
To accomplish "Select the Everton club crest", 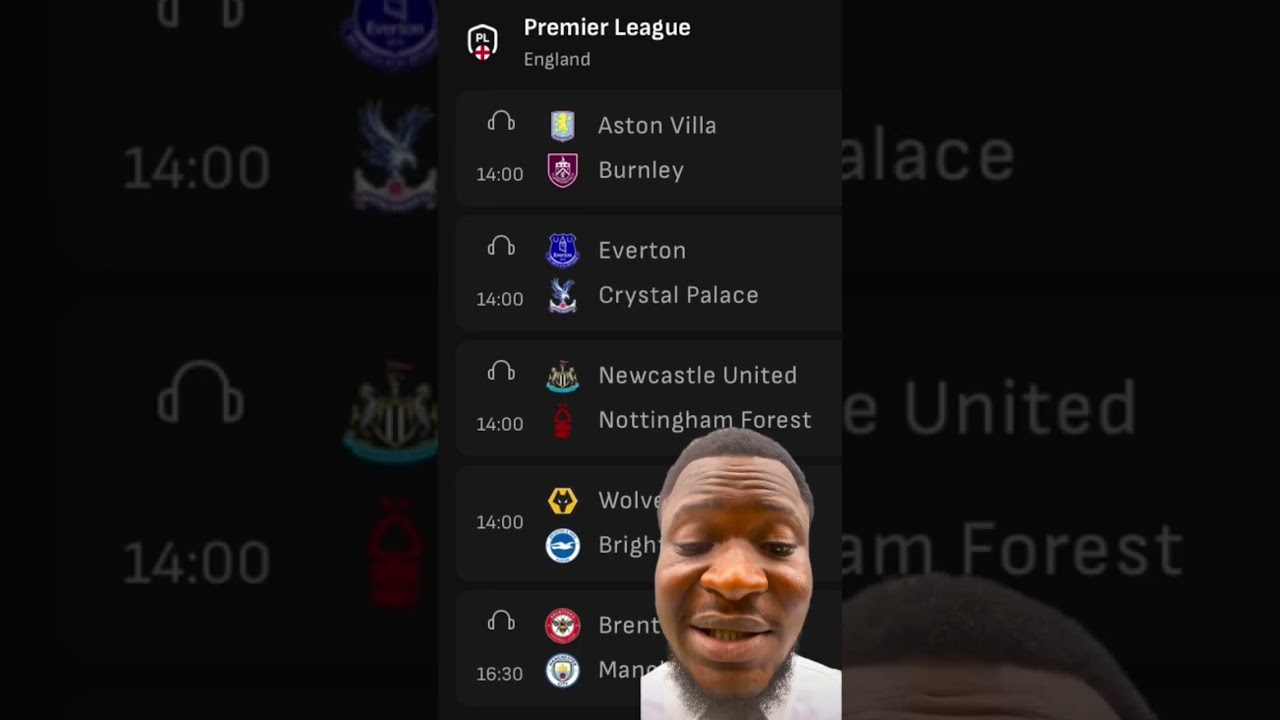I will (x=563, y=250).
